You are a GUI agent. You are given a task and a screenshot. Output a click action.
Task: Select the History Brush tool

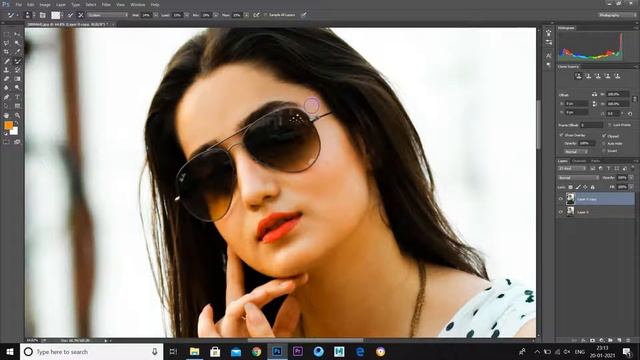point(17,70)
